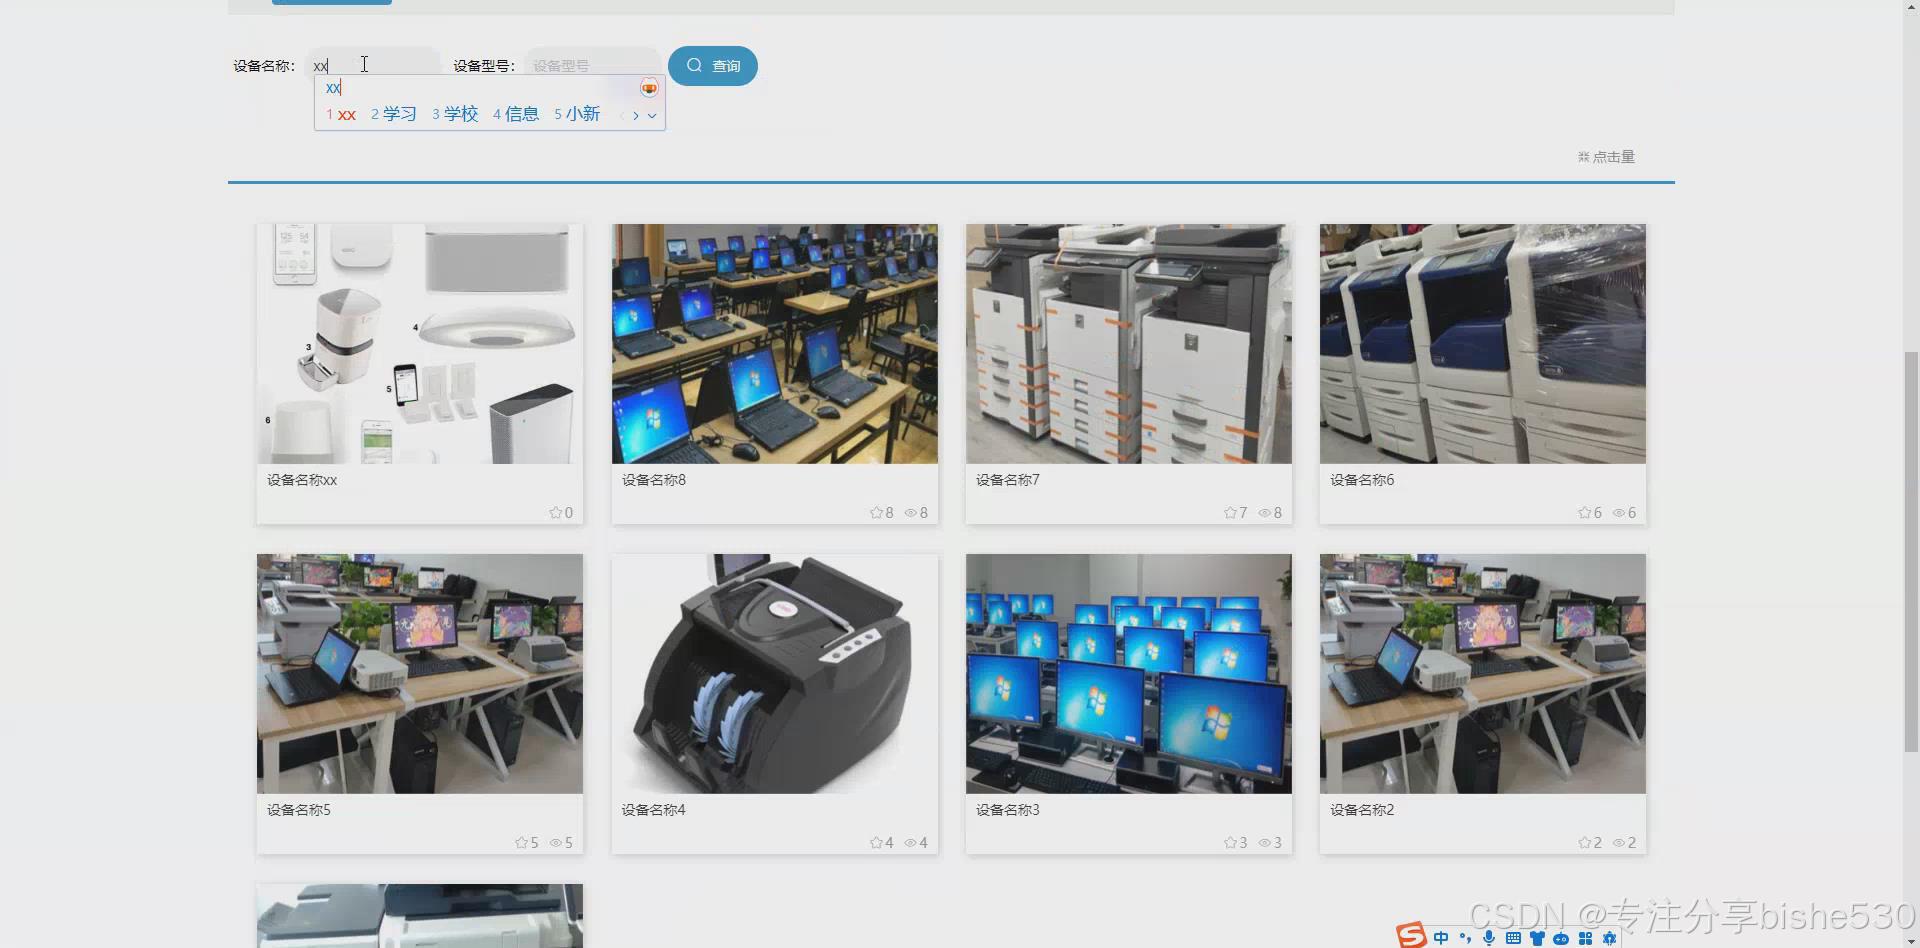Screen dimensions: 1920x948
Task: Expand the IME candidate list chevron
Action: coord(652,116)
